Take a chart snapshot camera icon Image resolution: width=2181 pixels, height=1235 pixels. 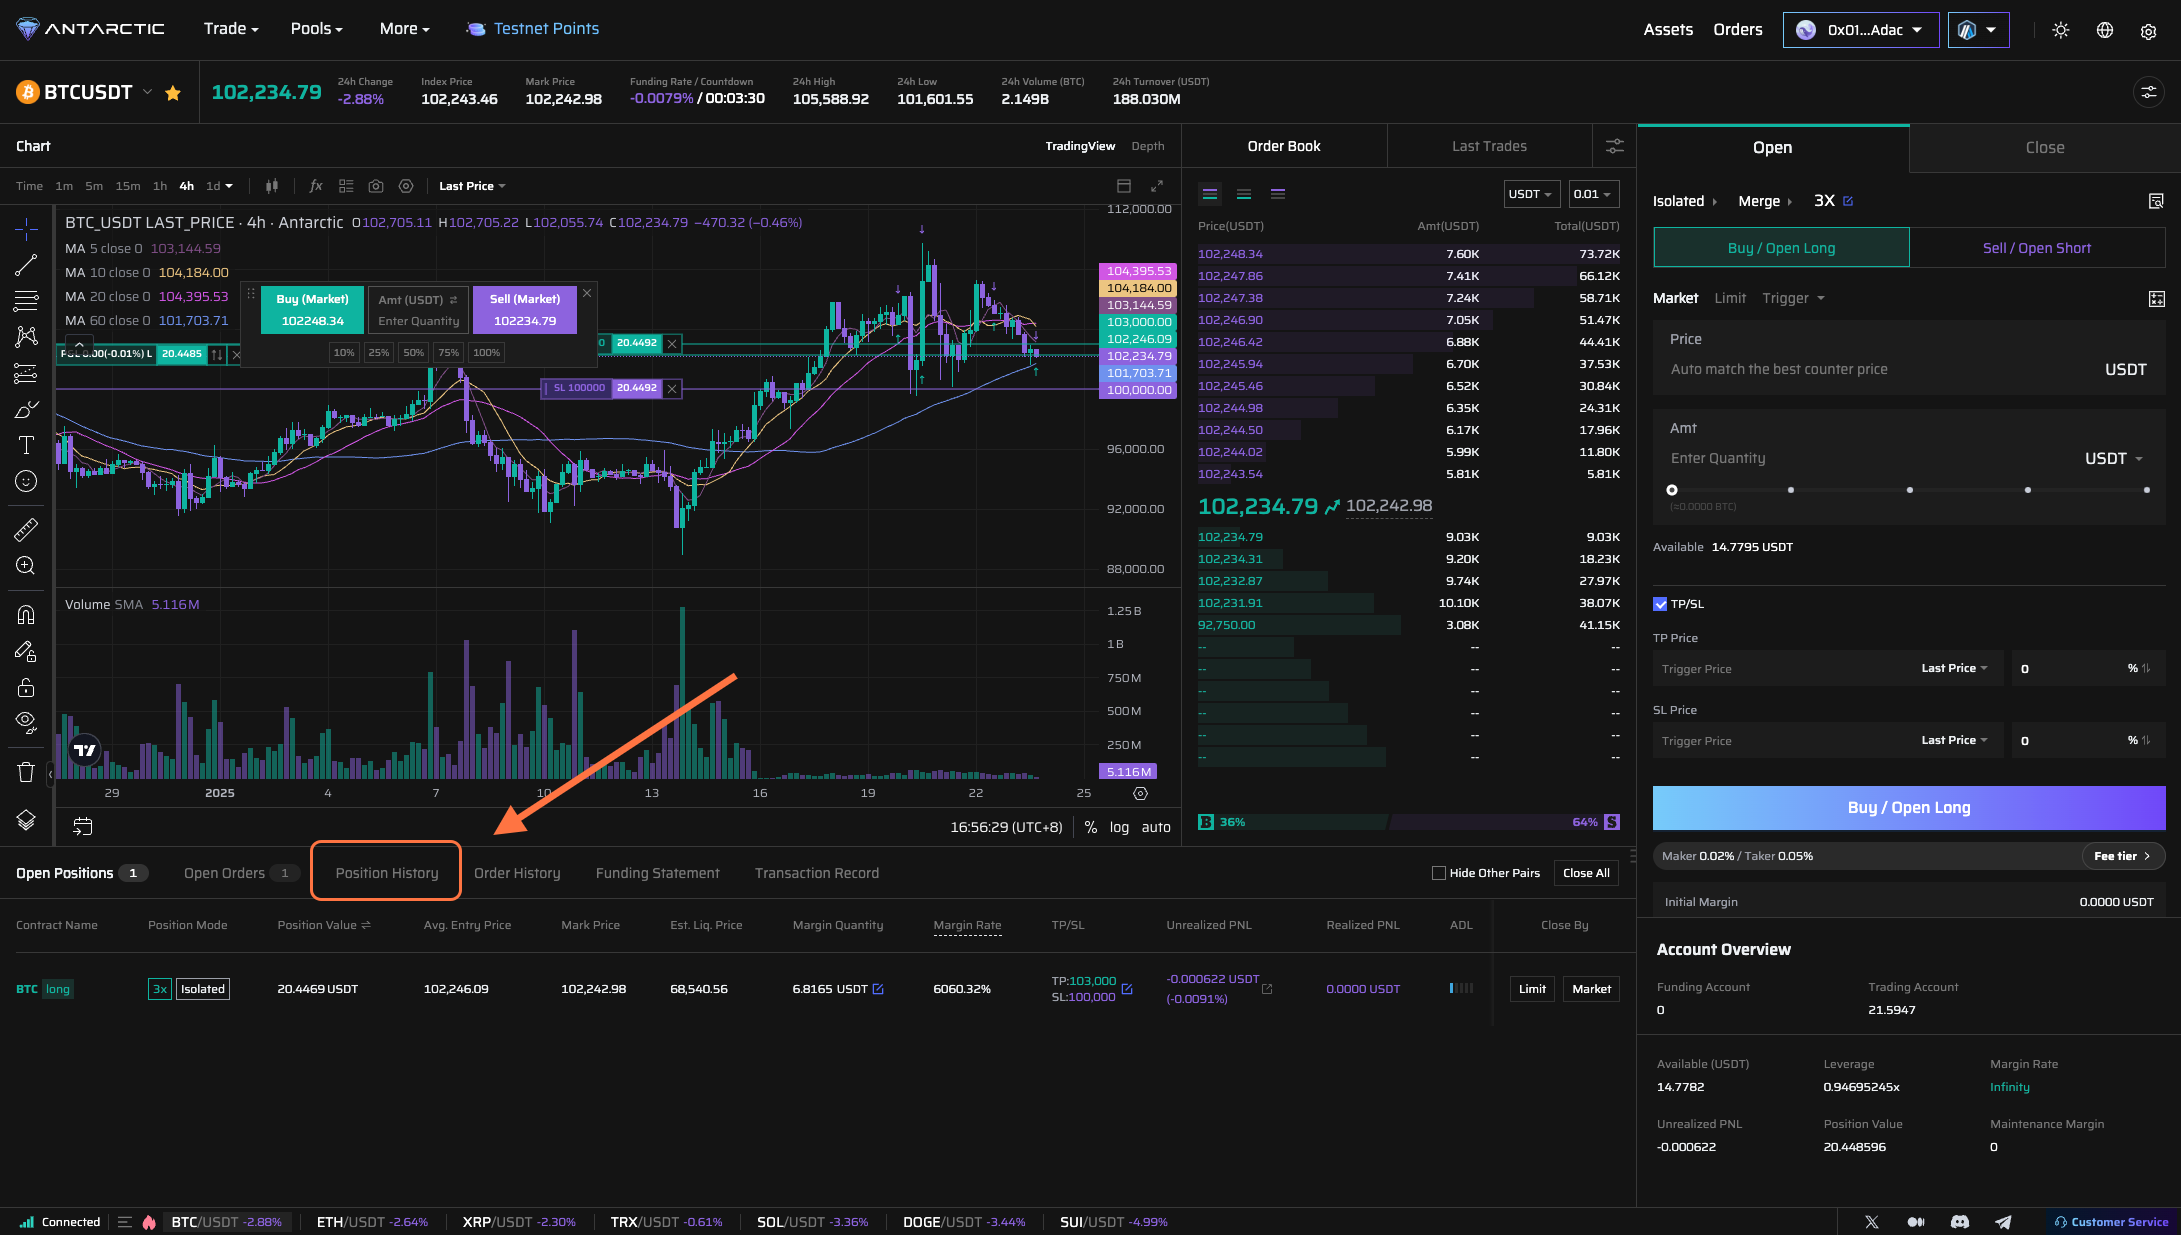tap(376, 186)
